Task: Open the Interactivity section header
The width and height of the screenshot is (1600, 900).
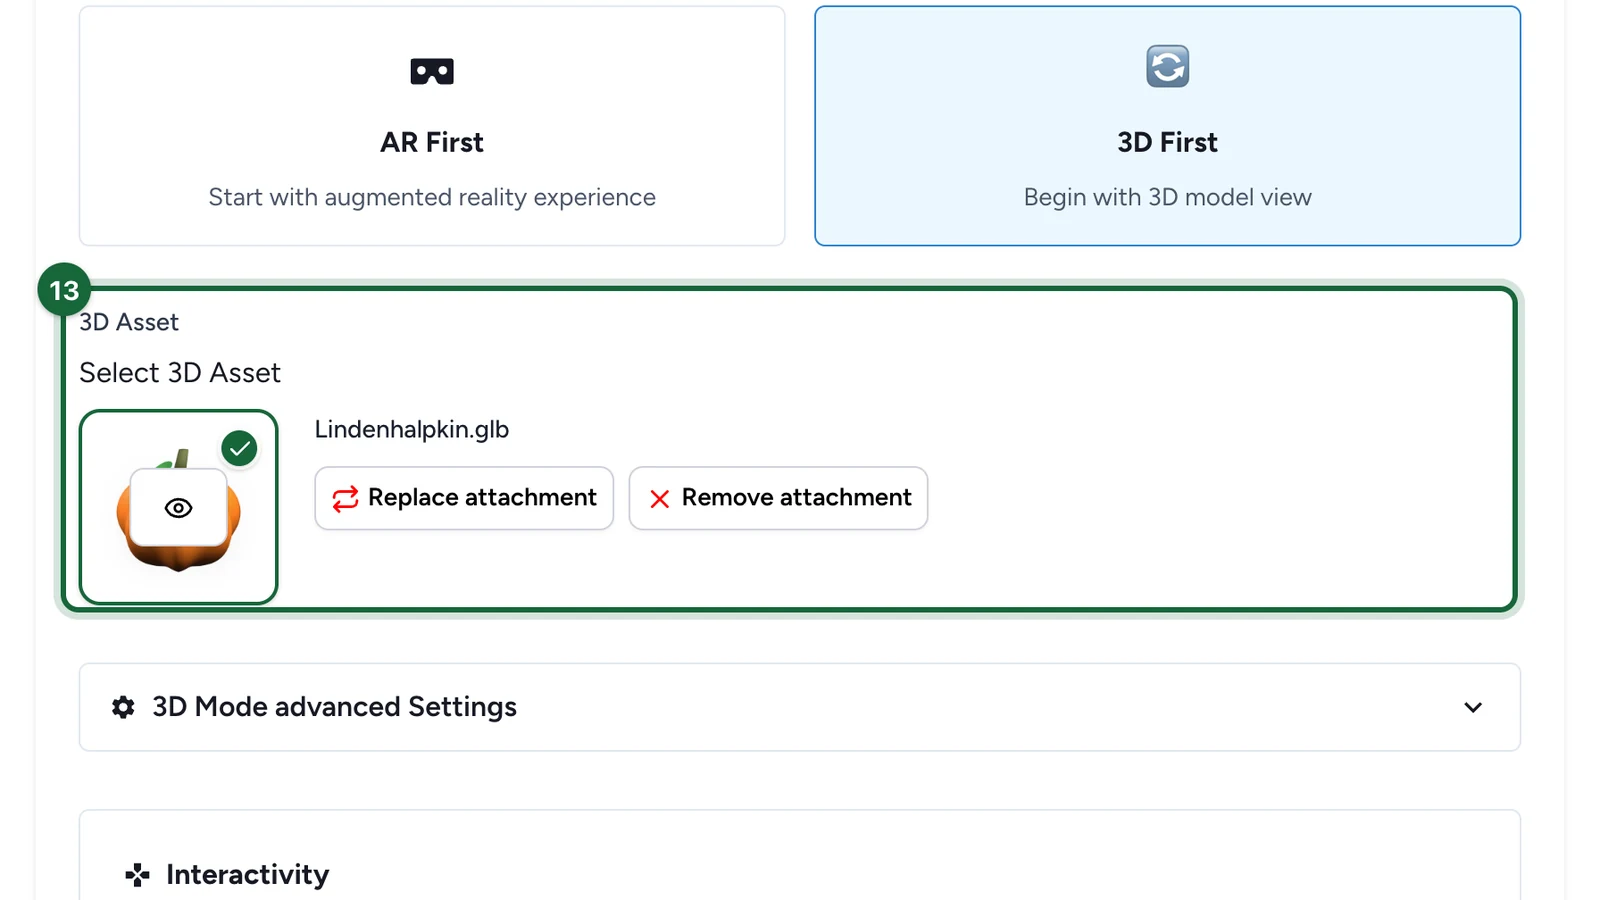Action: click(x=247, y=875)
